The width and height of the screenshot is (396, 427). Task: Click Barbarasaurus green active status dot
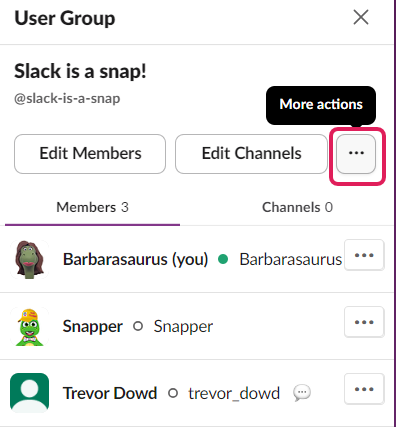pos(223,259)
